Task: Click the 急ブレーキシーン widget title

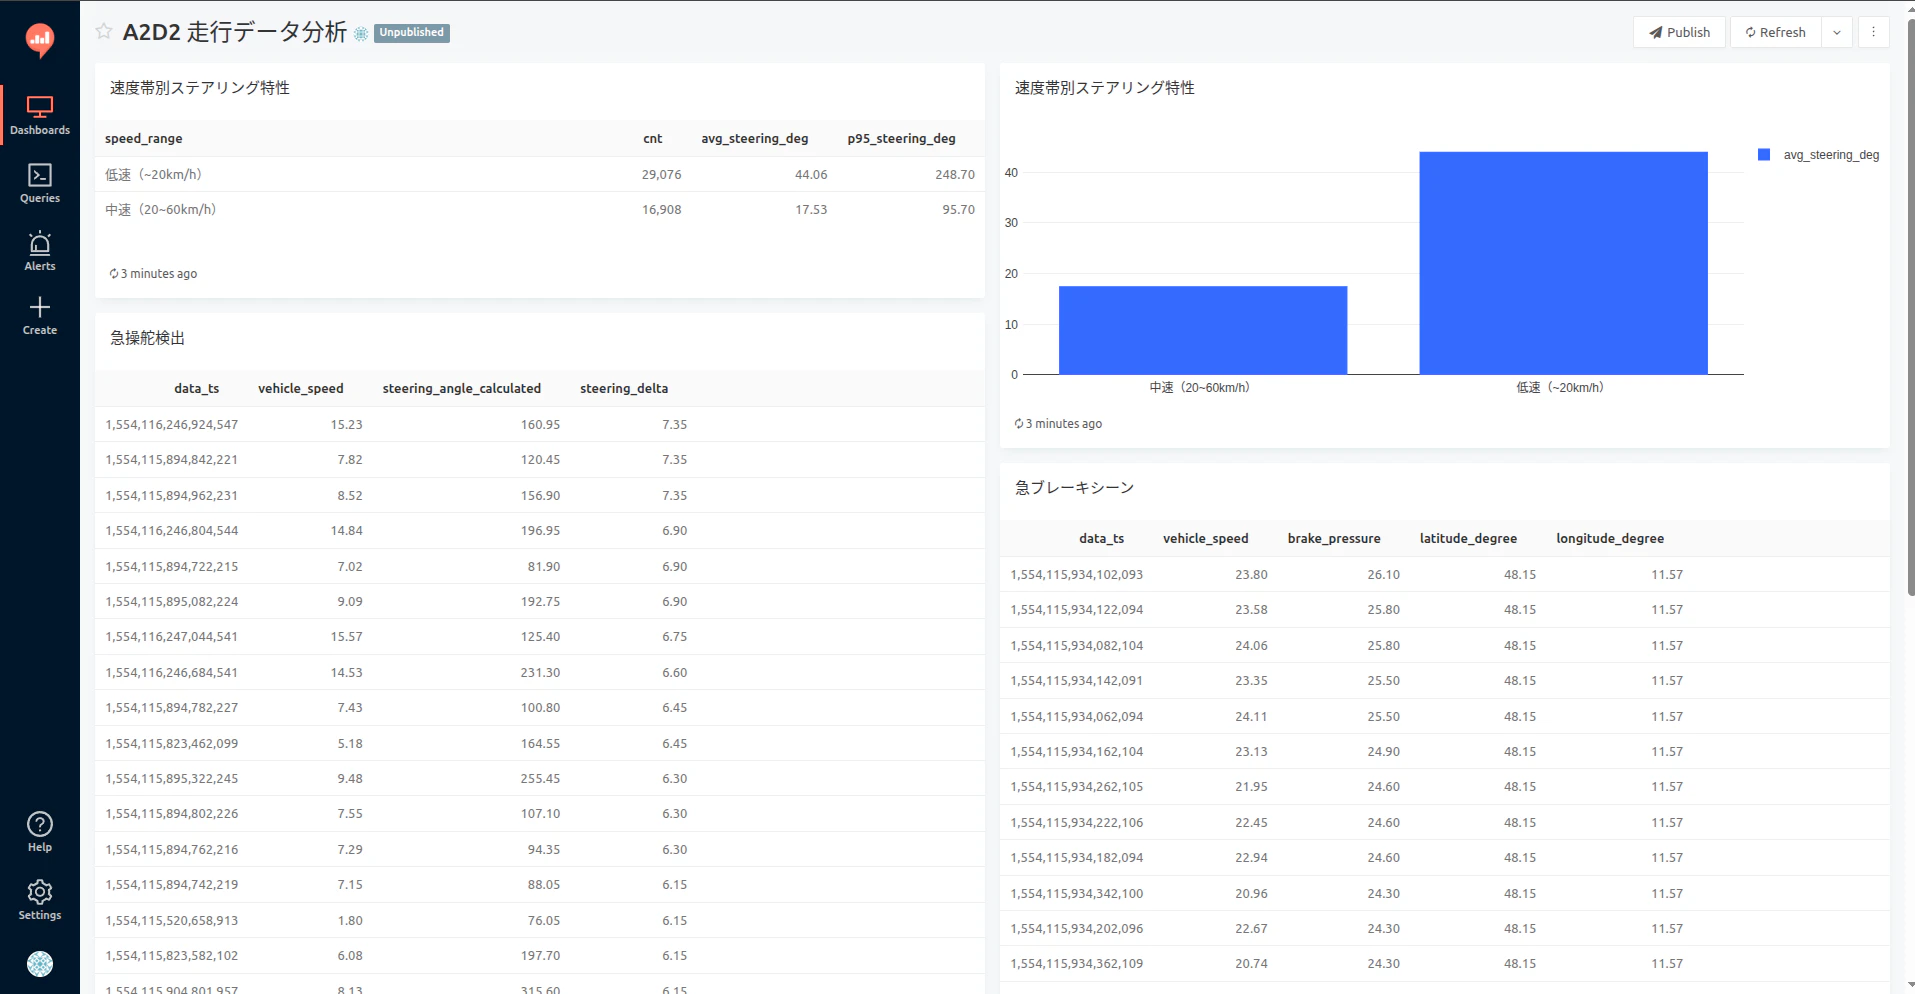Action: pyautogui.click(x=1075, y=488)
